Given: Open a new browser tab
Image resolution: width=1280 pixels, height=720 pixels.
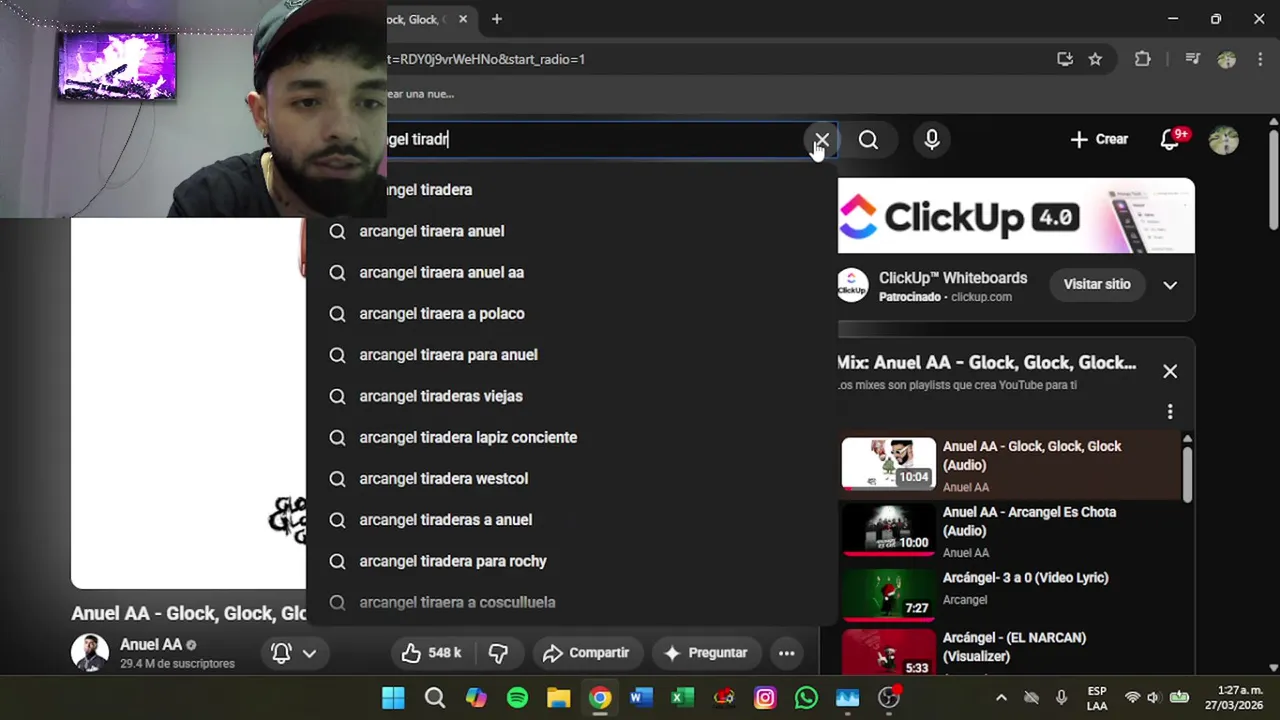Looking at the screenshot, I should (x=496, y=19).
